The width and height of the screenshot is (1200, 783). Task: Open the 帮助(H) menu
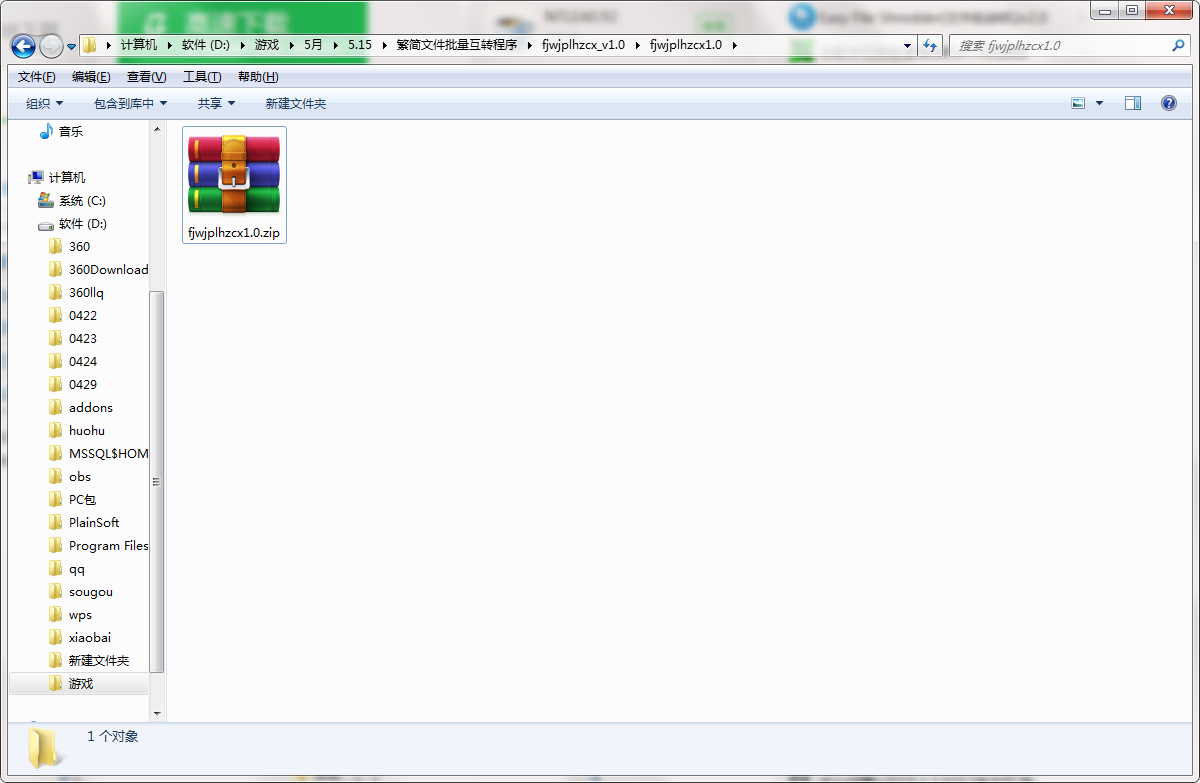click(x=258, y=77)
